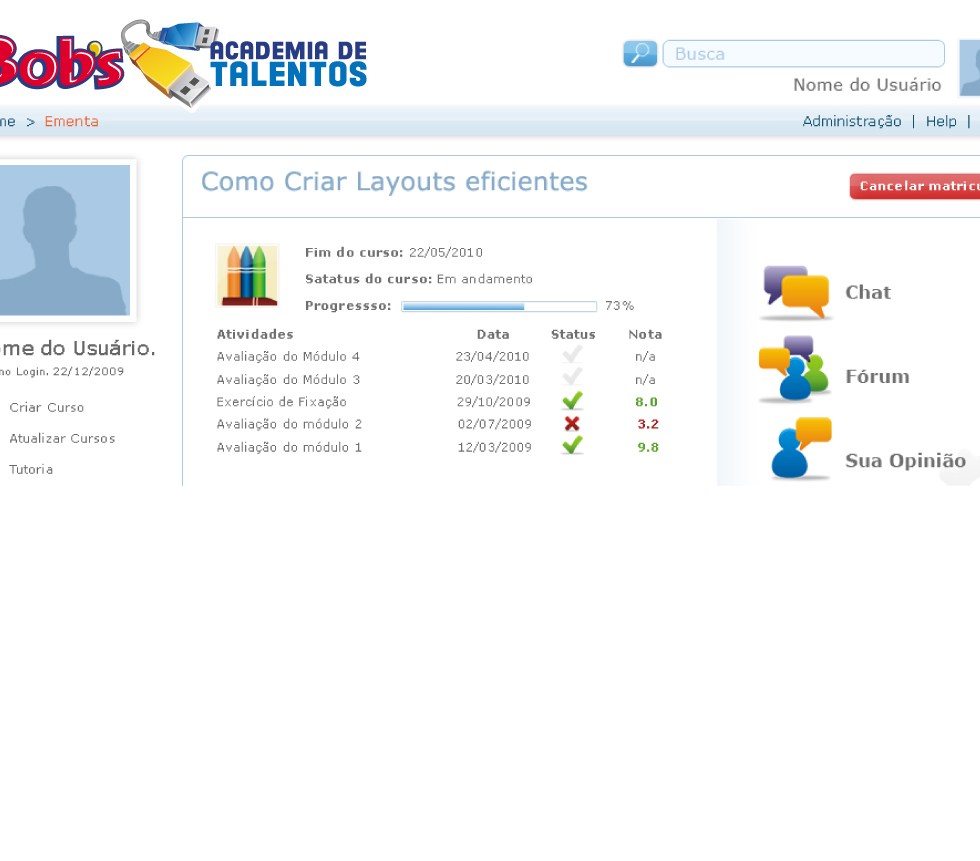
Task: Open Atualizar Cursos from sidebar
Action: (x=62, y=439)
